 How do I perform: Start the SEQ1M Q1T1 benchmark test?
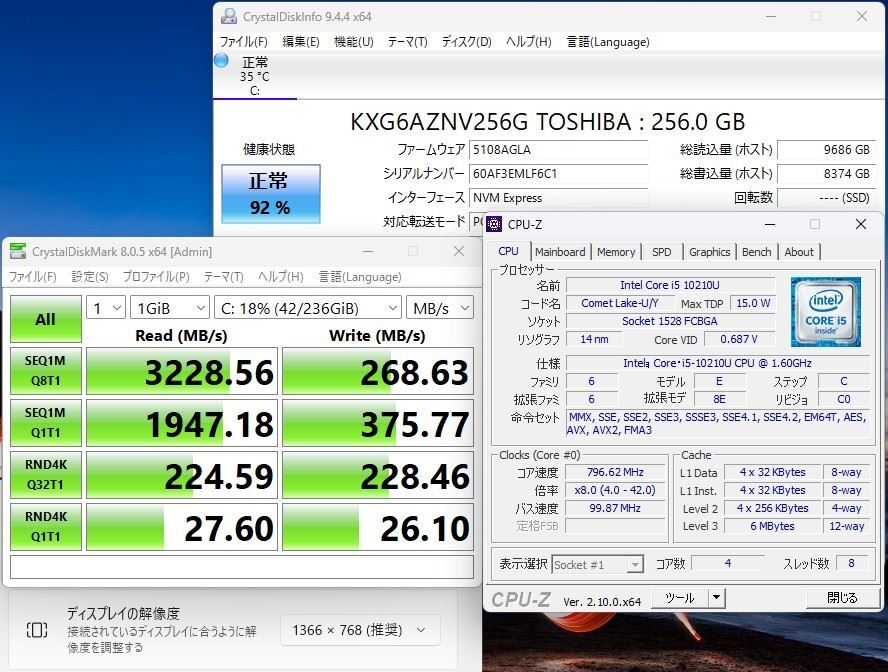coord(45,423)
